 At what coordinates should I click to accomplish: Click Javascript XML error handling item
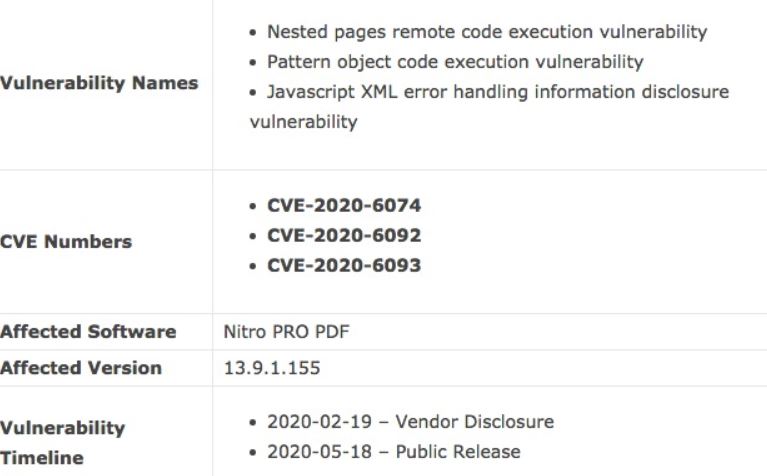pos(489,107)
